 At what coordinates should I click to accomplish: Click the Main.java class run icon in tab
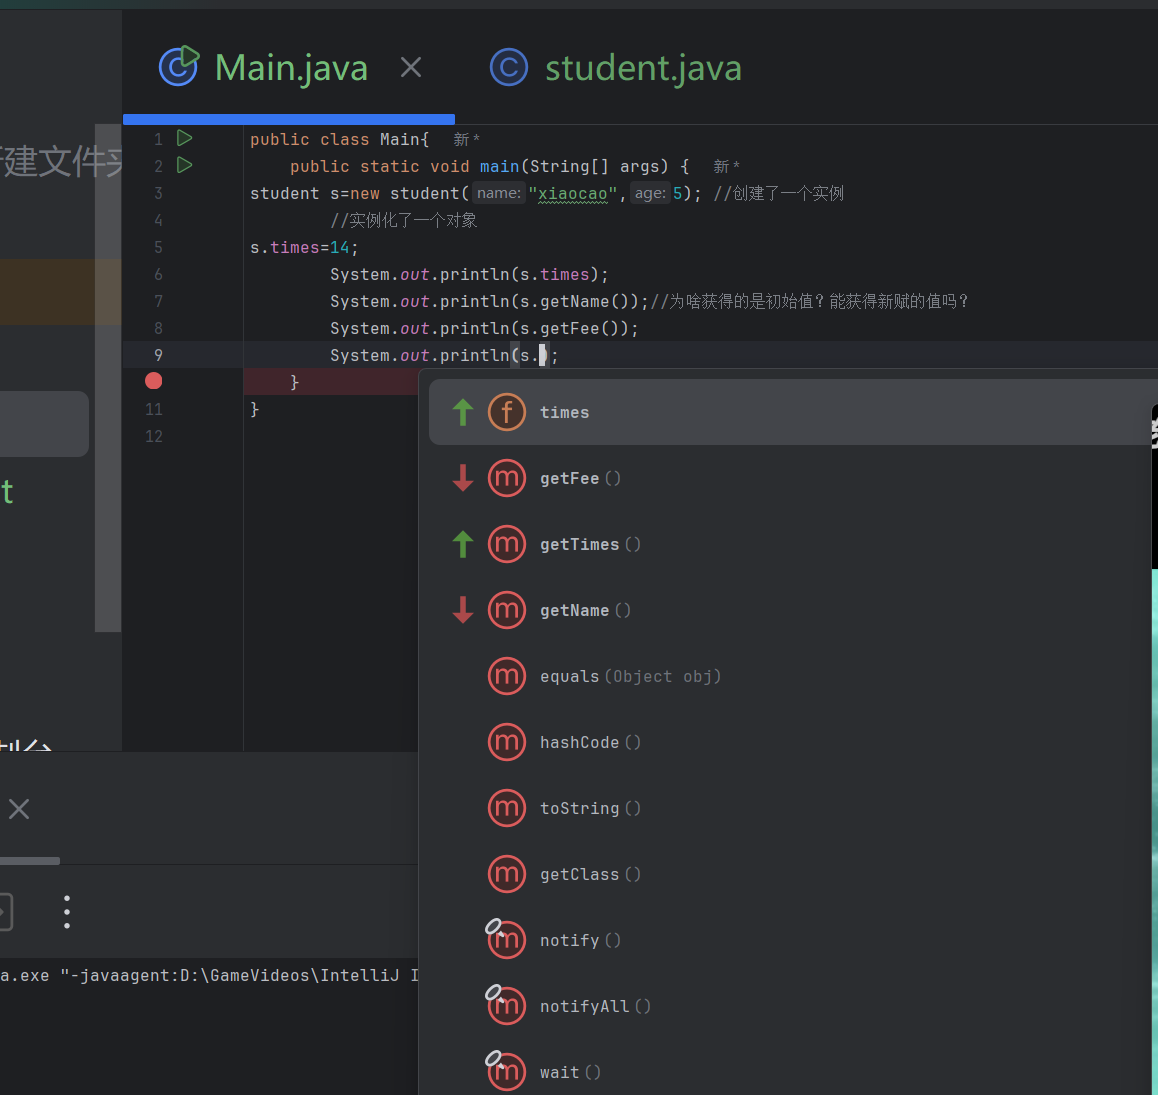click(x=179, y=66)
